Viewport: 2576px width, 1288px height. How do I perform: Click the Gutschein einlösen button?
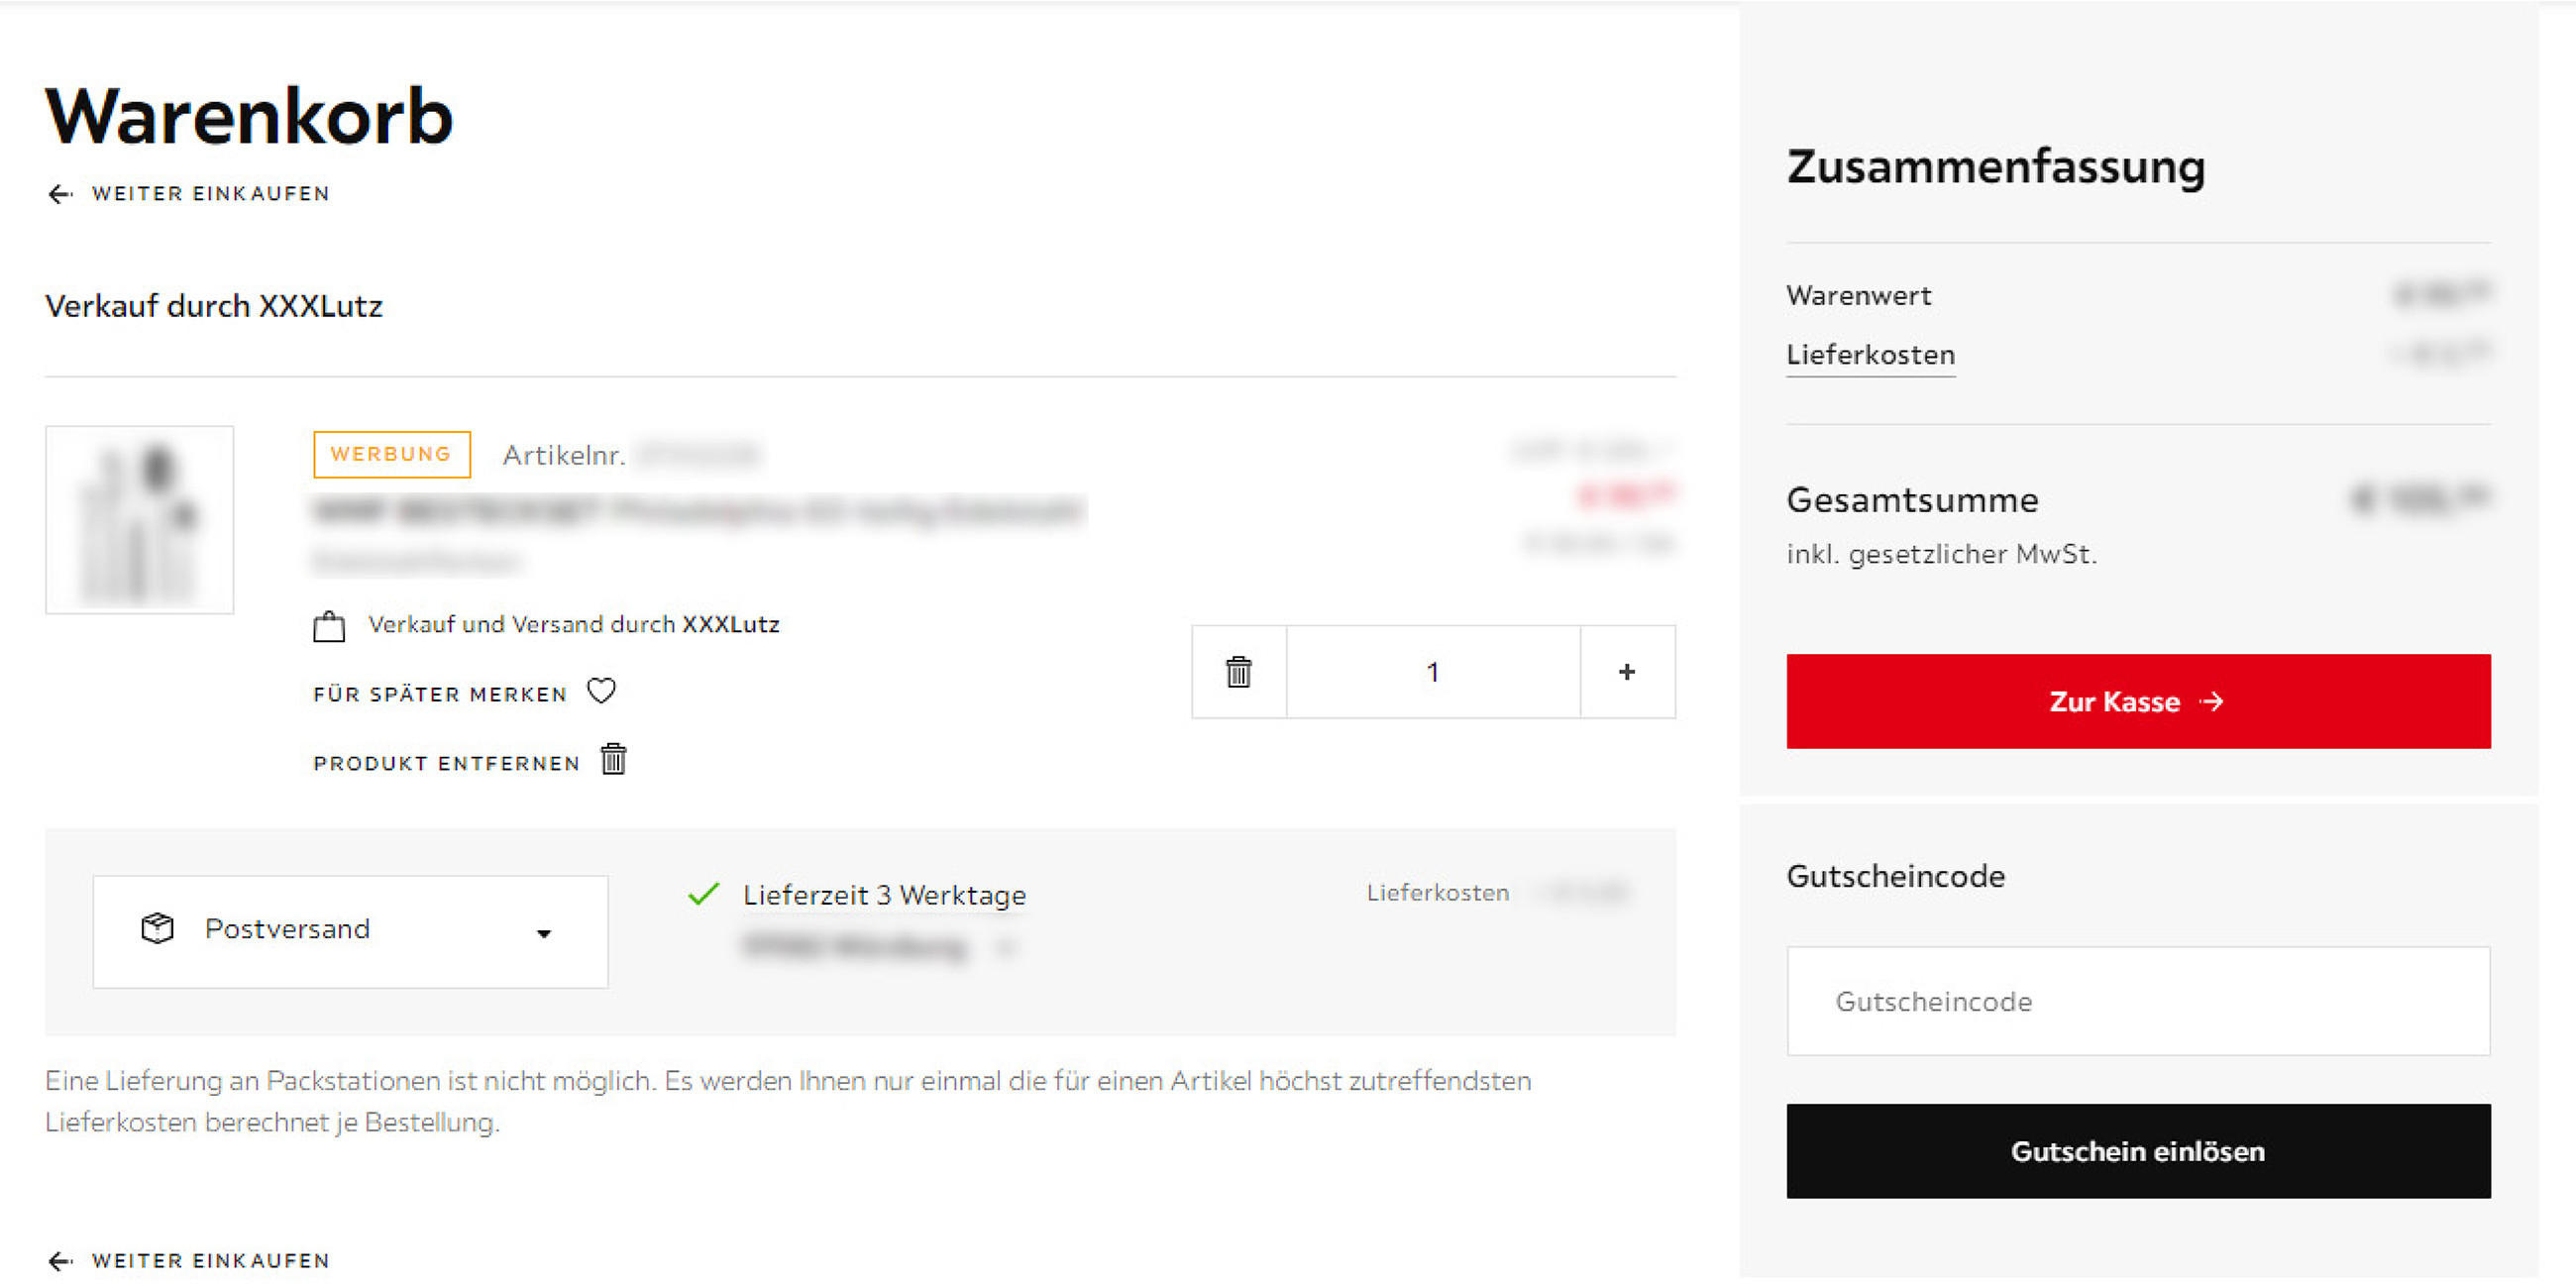point(2138,1151)
